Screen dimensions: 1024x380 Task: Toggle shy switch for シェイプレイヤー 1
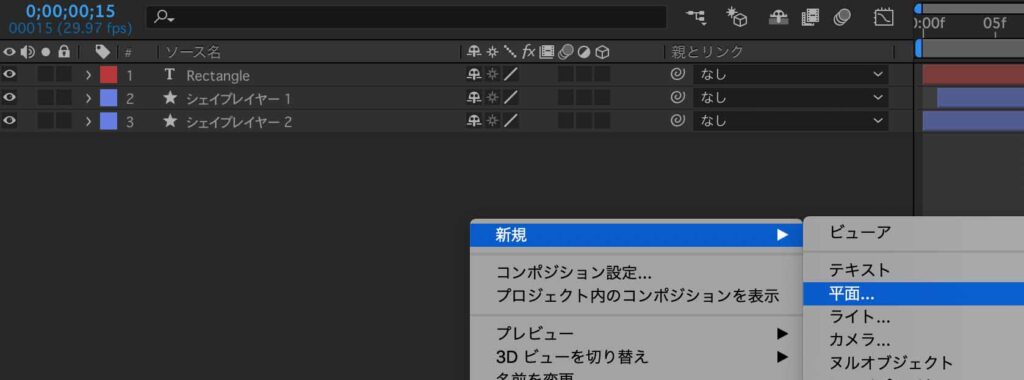[x=473, y=98]
